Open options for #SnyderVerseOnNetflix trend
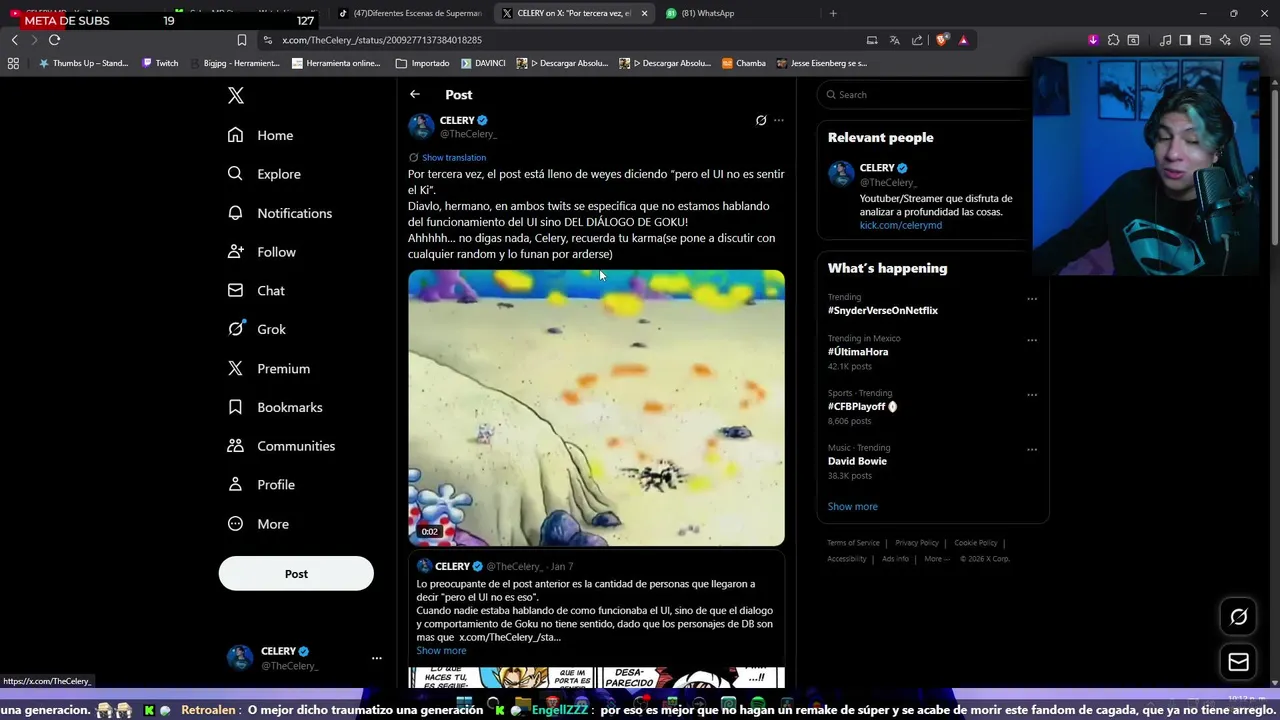Screen dimensions: 1280x720 (x=1032, y=299)
